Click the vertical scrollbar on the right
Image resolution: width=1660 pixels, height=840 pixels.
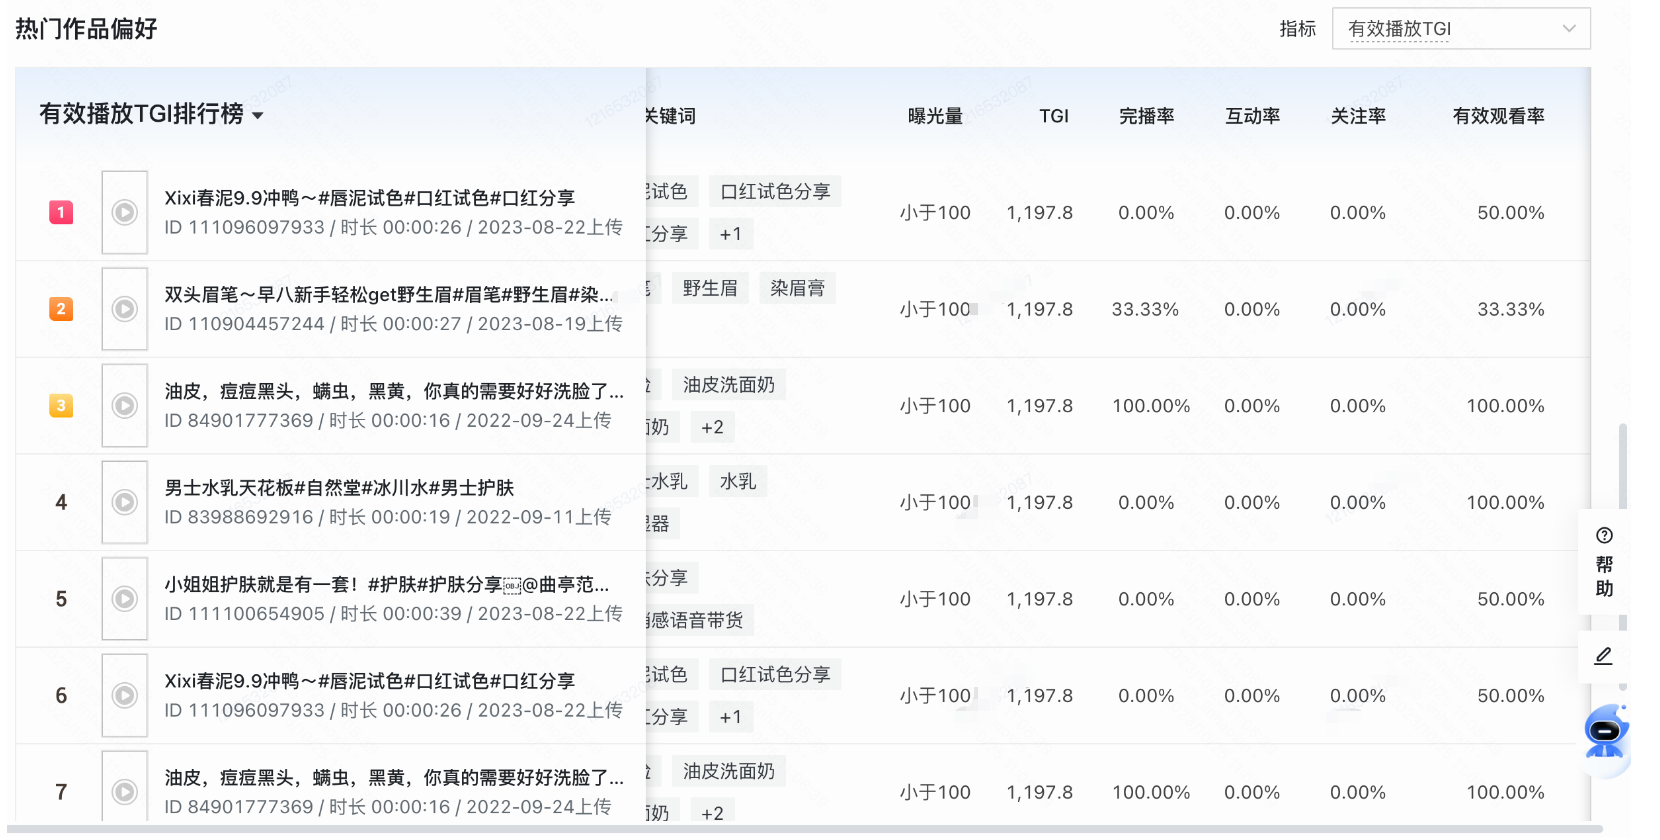tap(1623, 556)
